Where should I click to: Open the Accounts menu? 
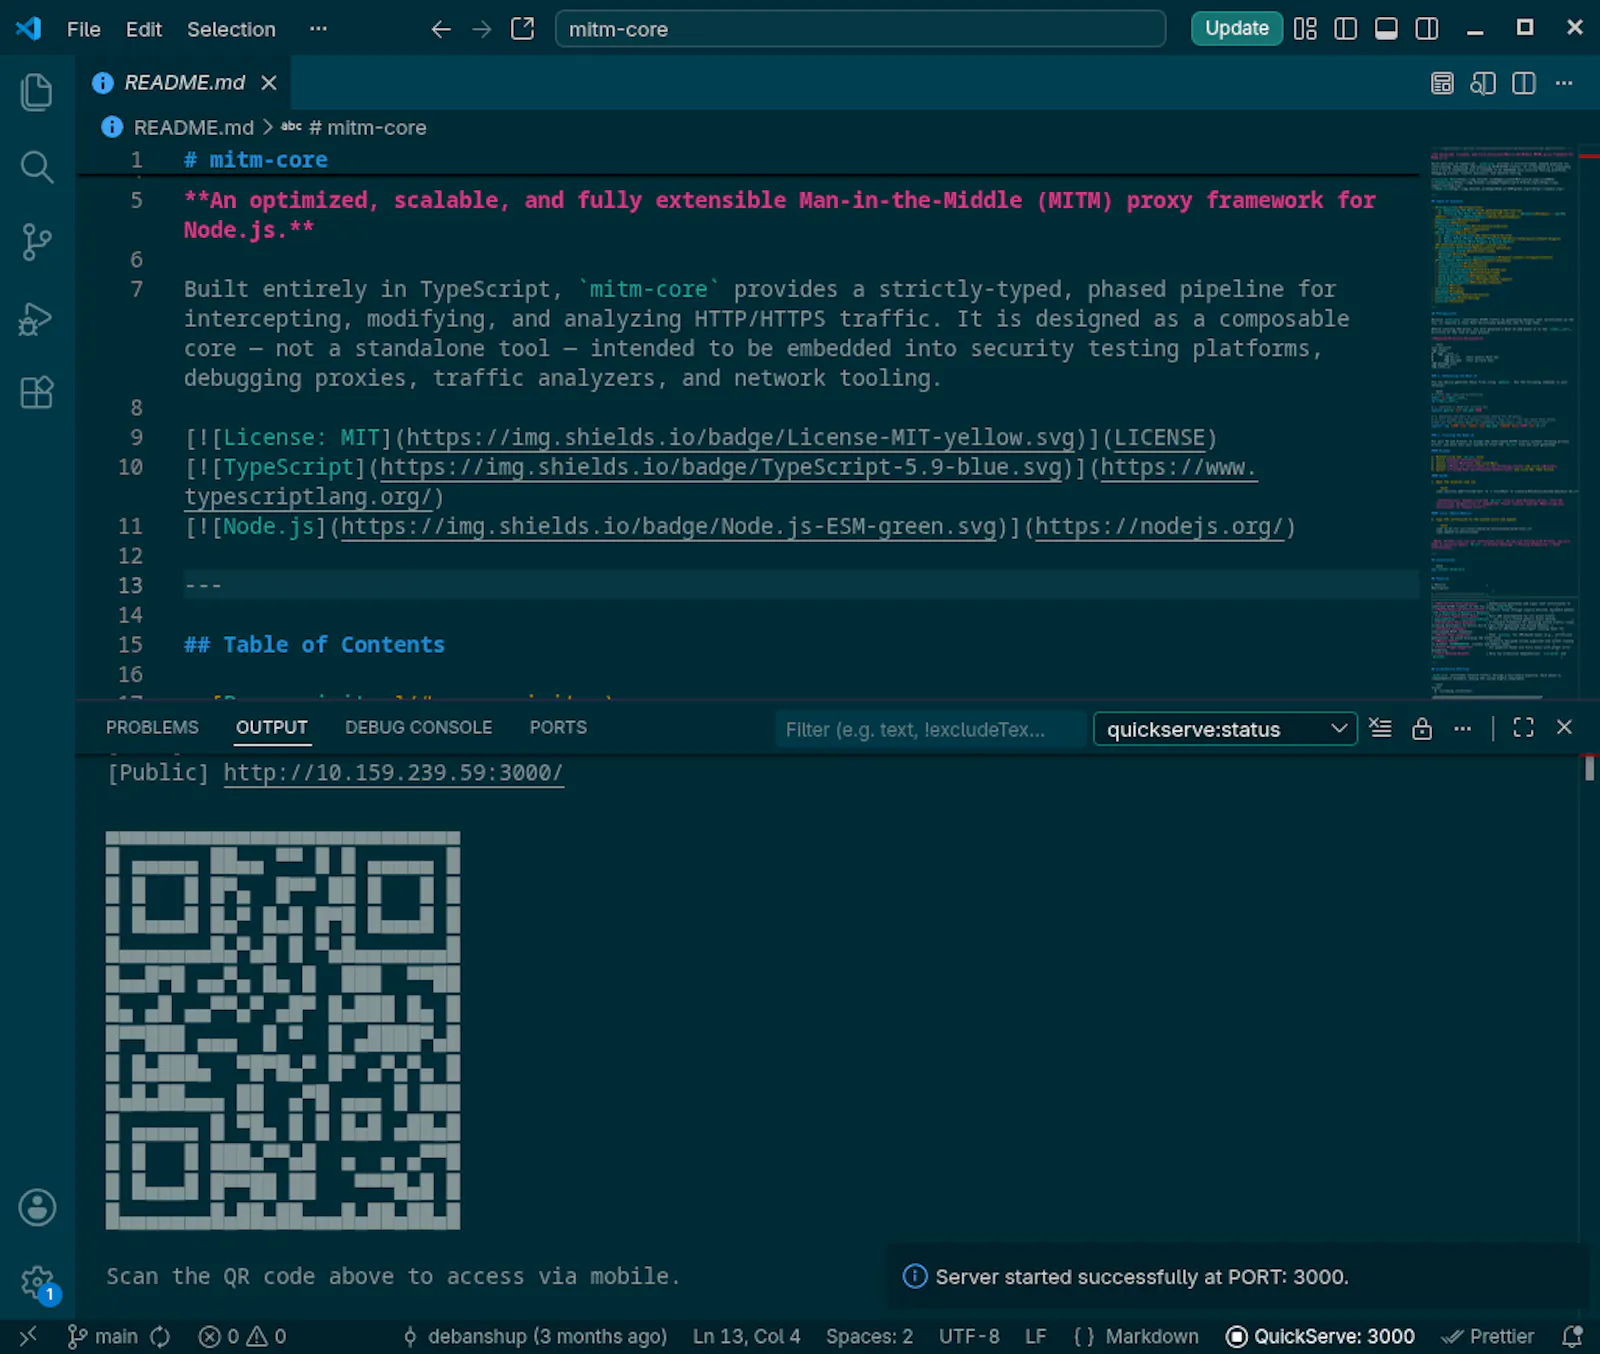click(37, 1208)
